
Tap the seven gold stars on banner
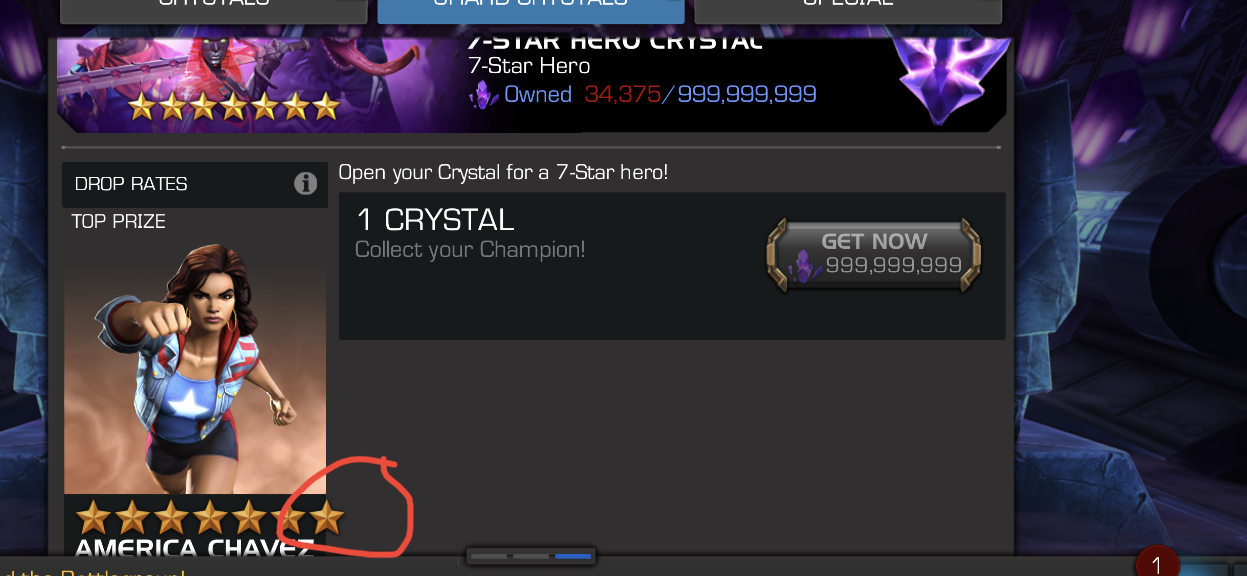[233, 105]
